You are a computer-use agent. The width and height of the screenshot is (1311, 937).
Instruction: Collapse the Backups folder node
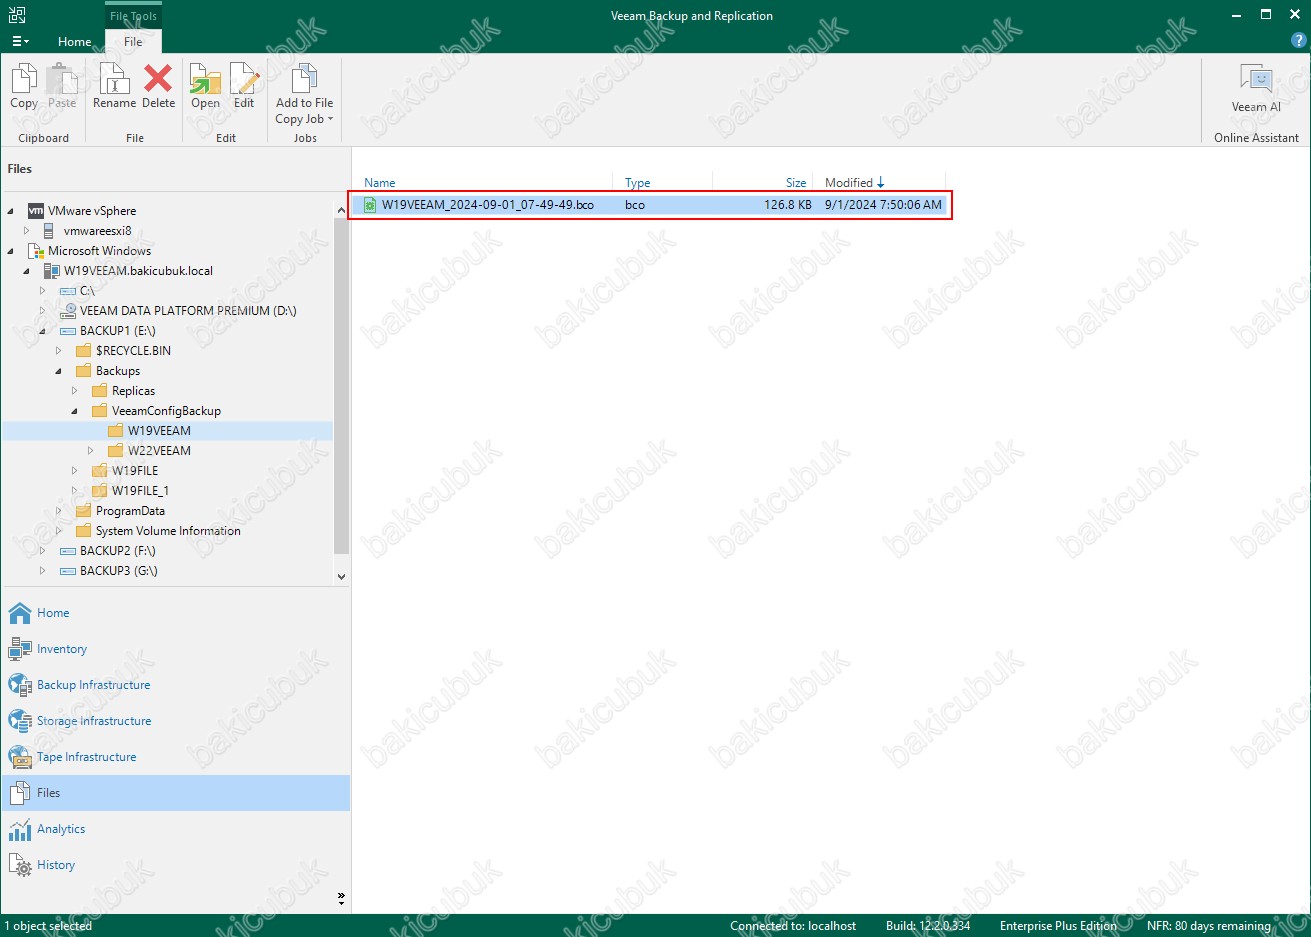(59, 371)
